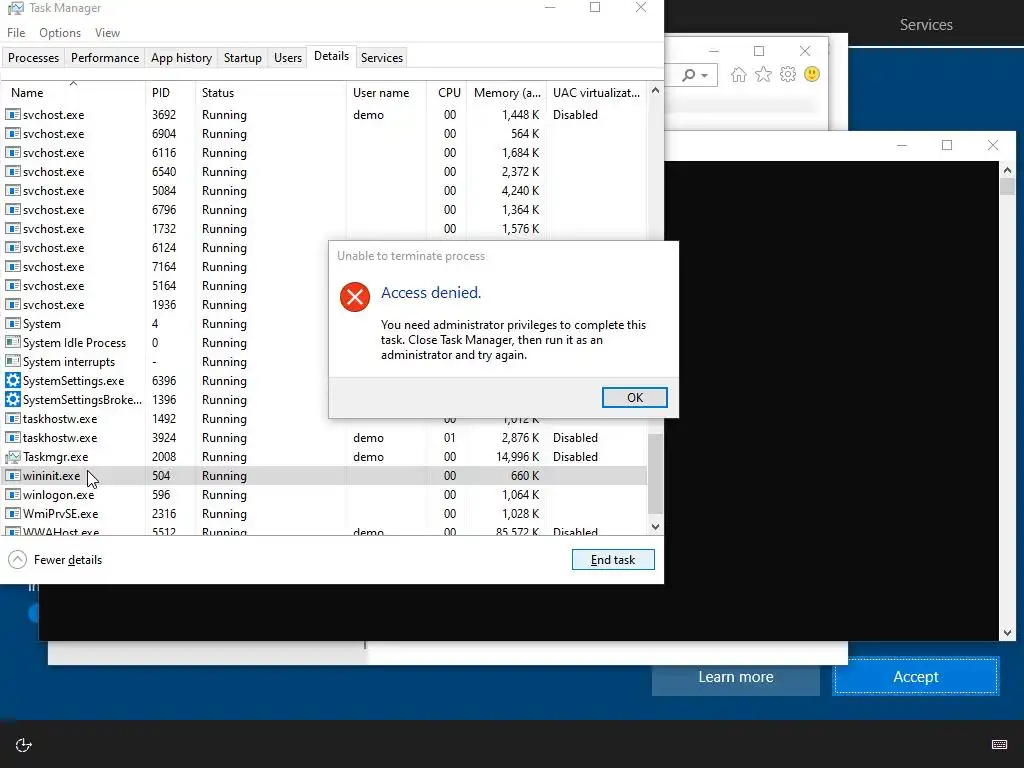Sort by UAC virtualization column header
Image resolution: width=1024 pixels, height=768 pixels.
pyautogui.click(x=596, y=93)
